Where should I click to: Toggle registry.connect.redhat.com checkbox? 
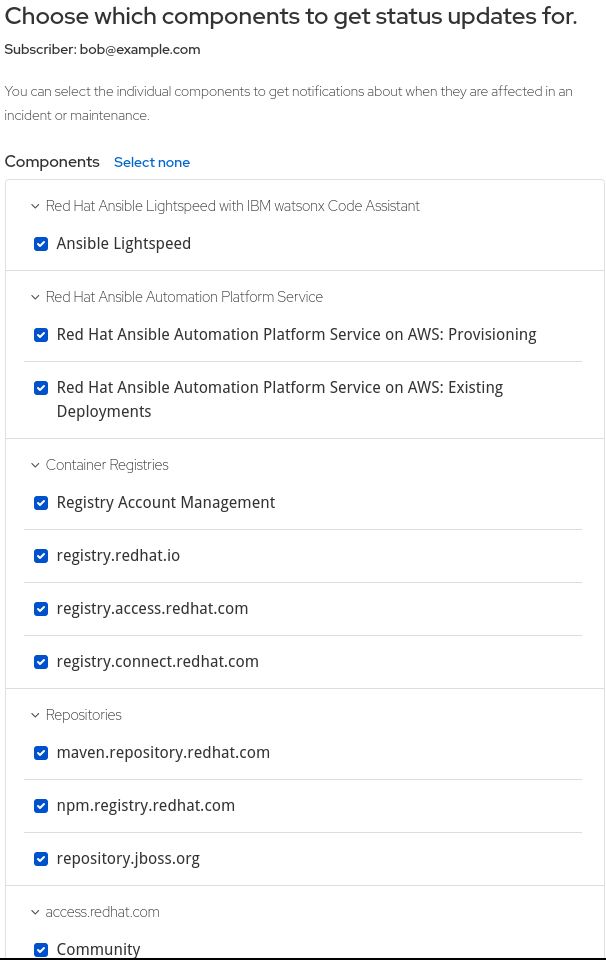pos(41,662)
